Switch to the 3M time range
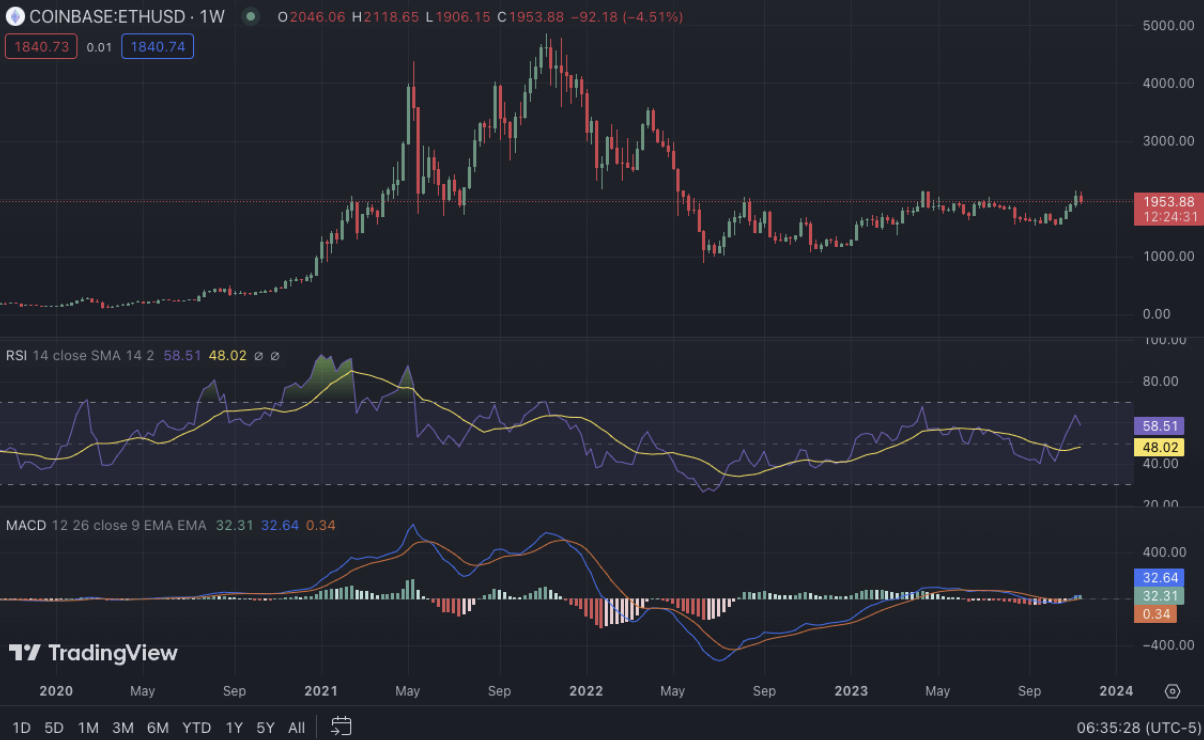The height and width of the screenshot is (740, 1204). (x=123, y=727)
